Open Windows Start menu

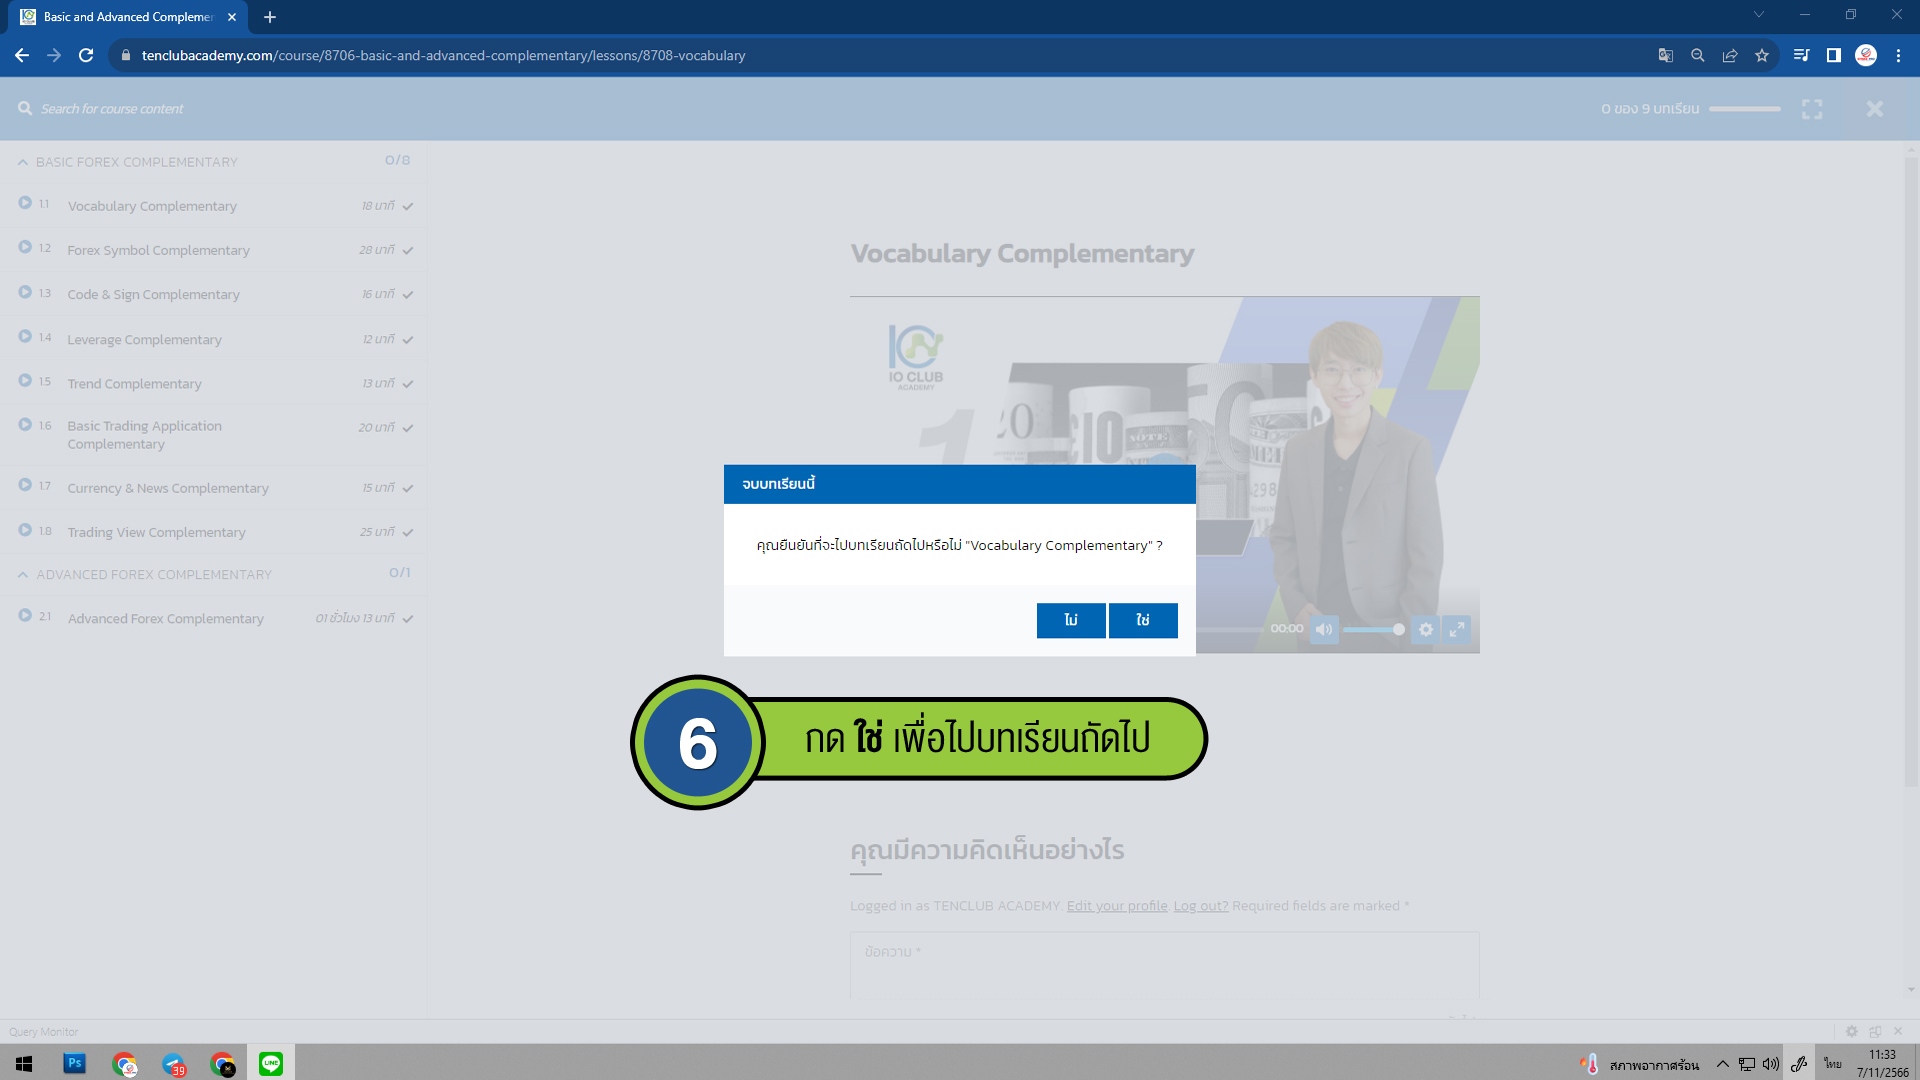[24, 1064]
